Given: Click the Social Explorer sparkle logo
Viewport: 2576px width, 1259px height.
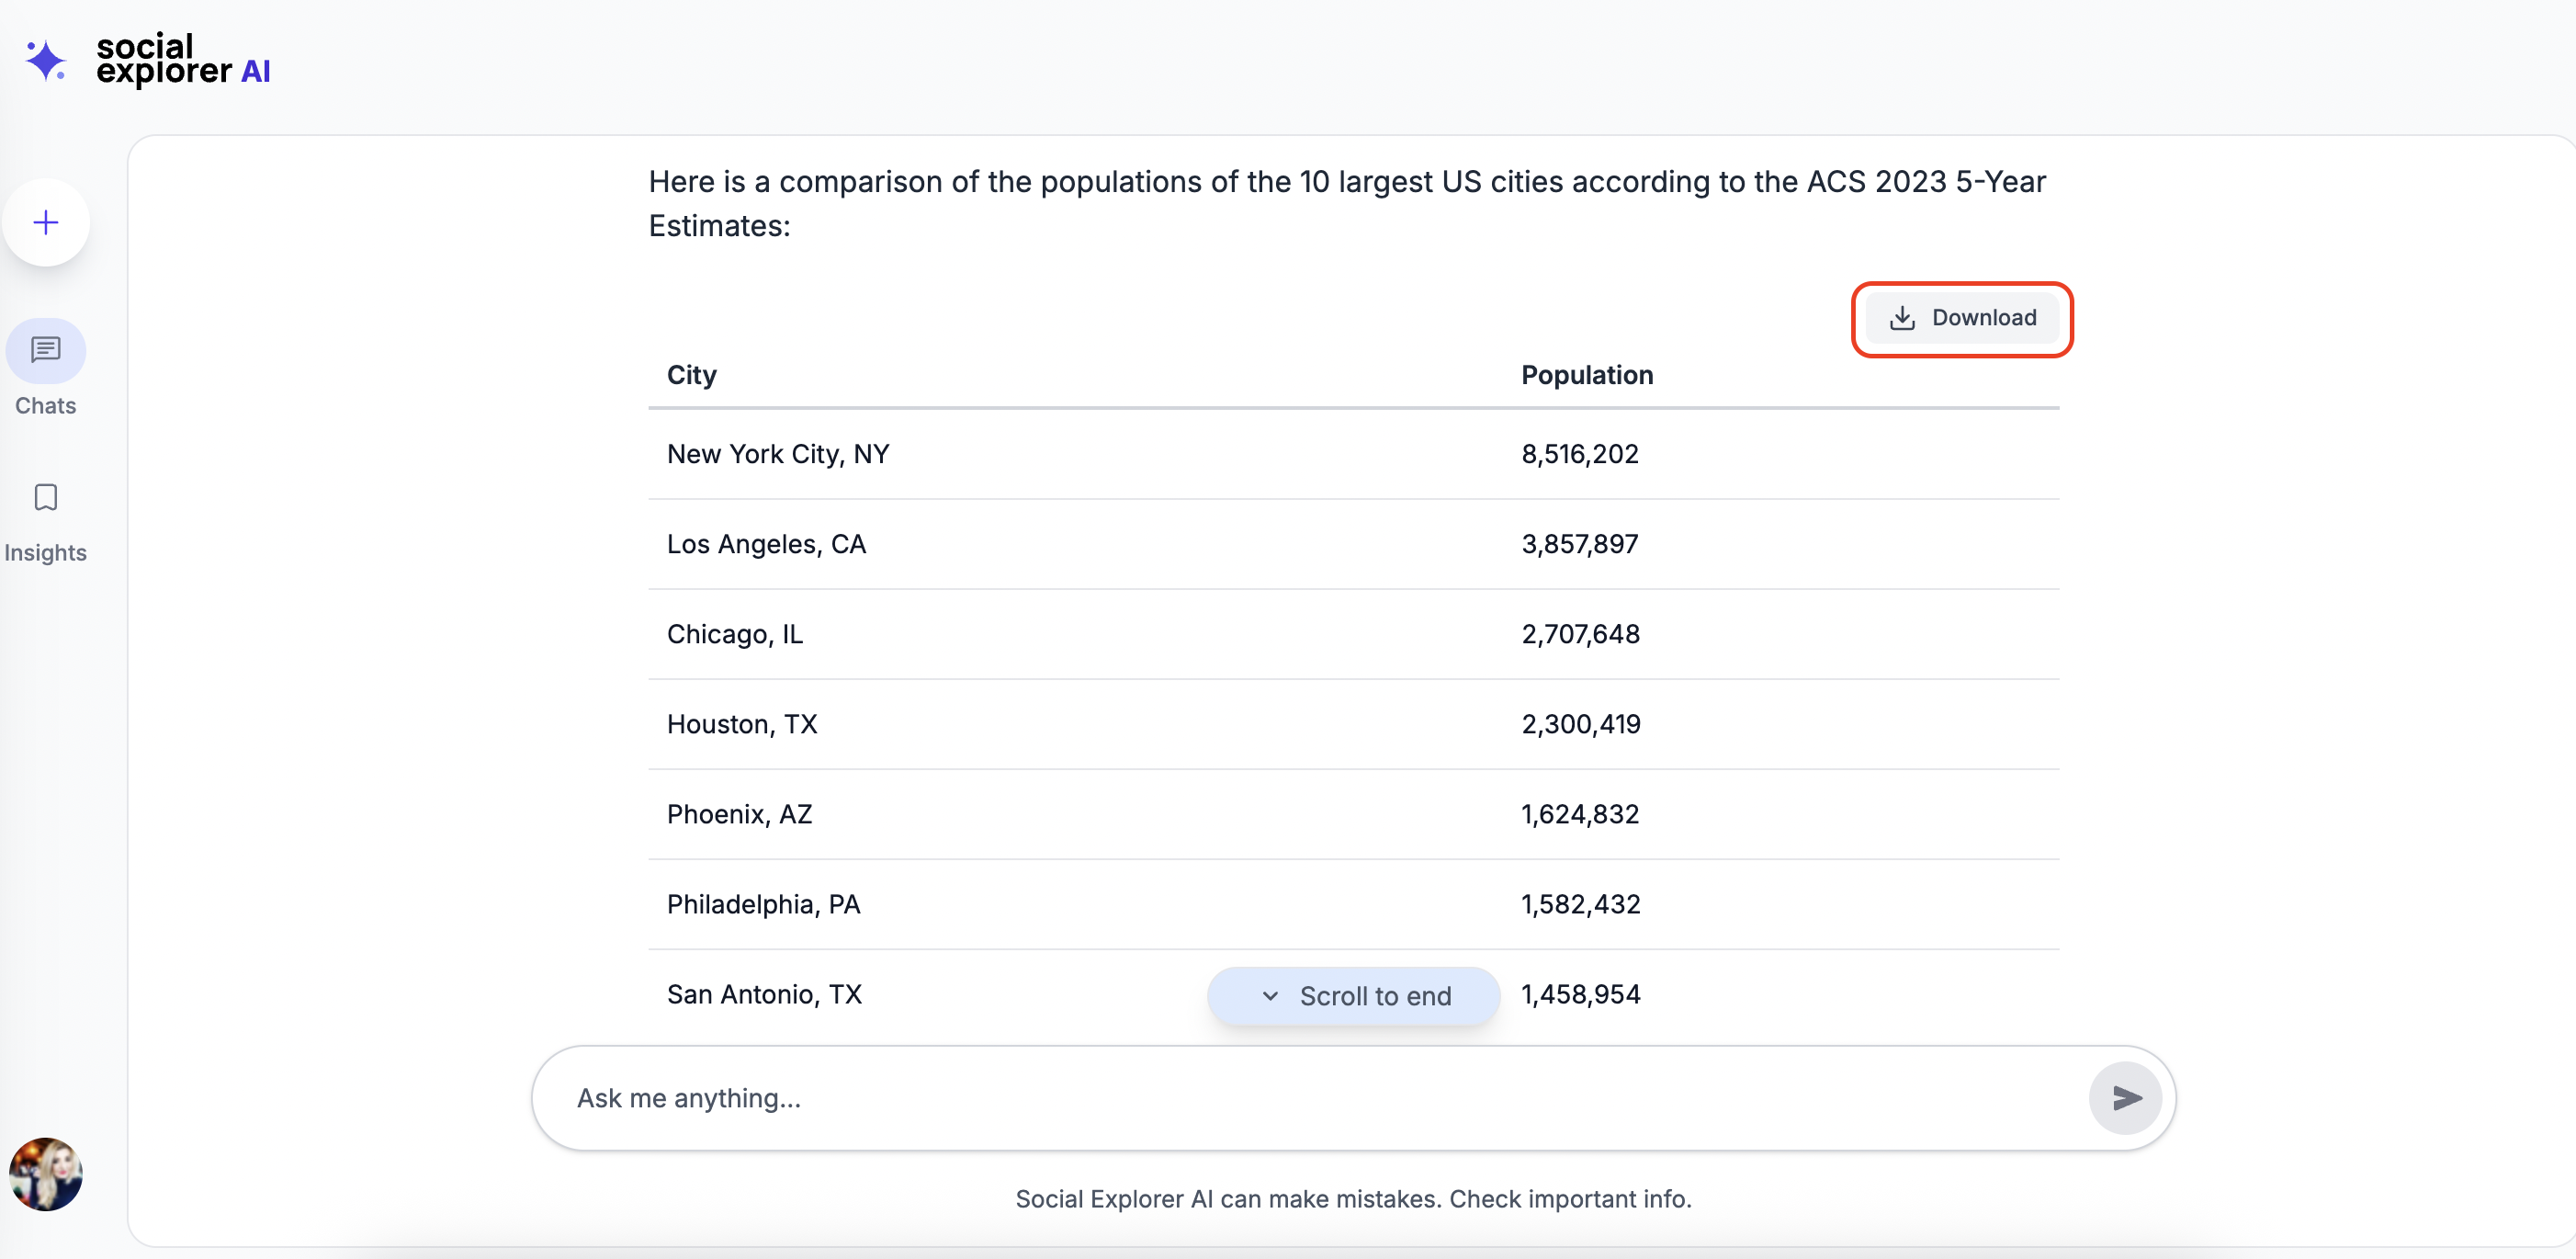Looking at the screenshot, I should click(46, 60).
